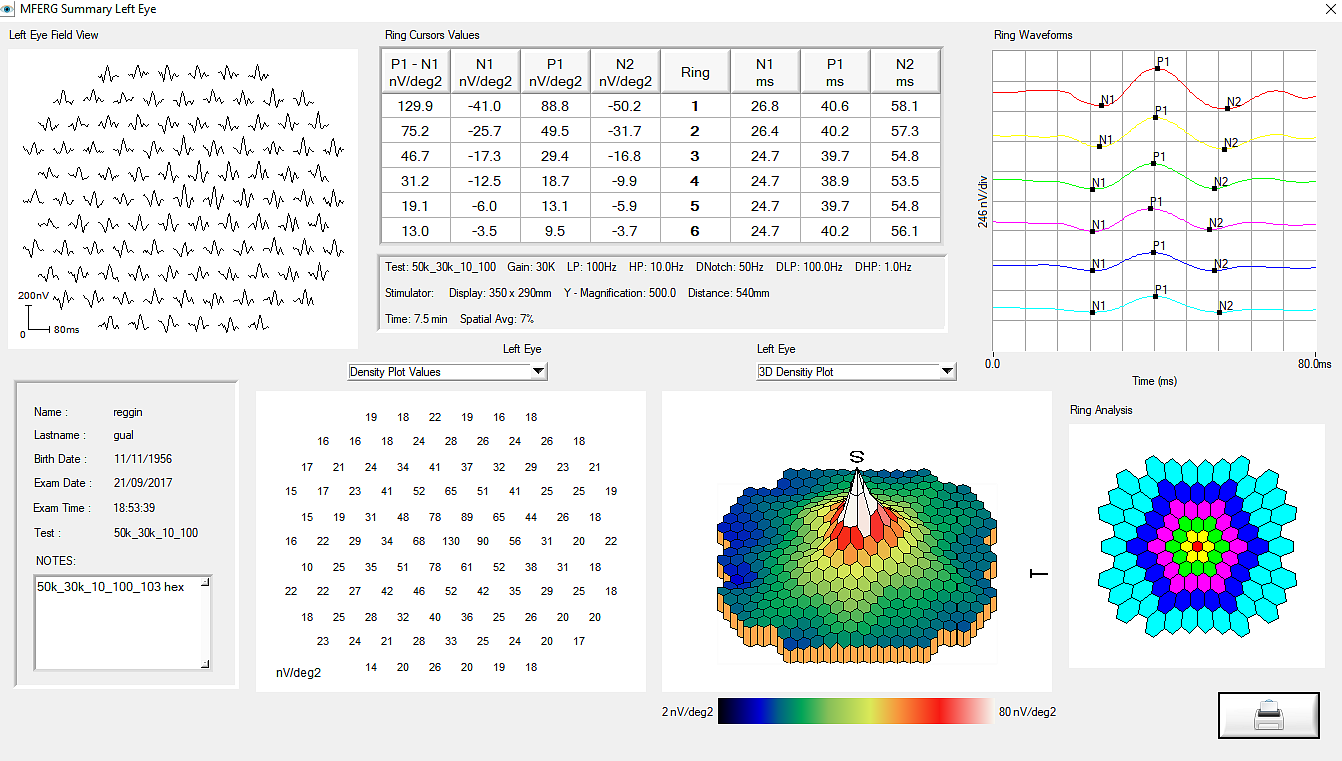Click the 'Display: 350 x 290mm' text
Image resolution: width=1342 pixels, height=761 pixels.
[499, 293]
